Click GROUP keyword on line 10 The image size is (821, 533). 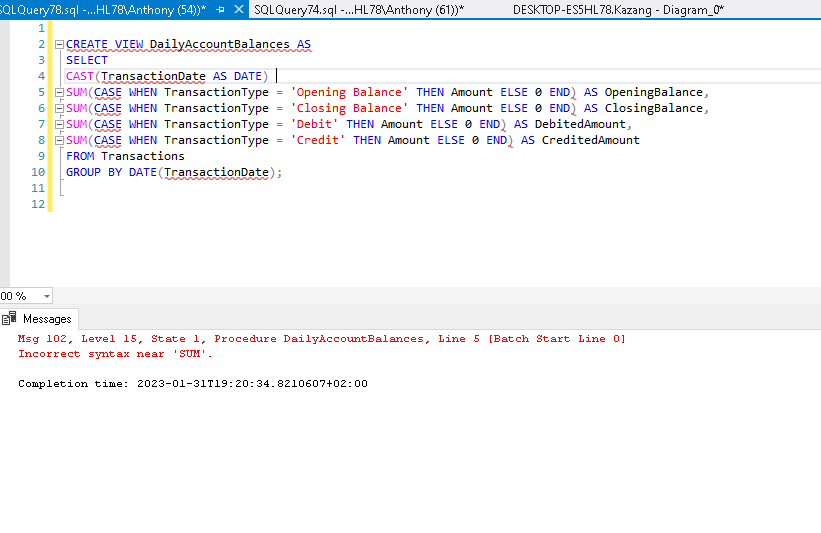click(83, 172)
